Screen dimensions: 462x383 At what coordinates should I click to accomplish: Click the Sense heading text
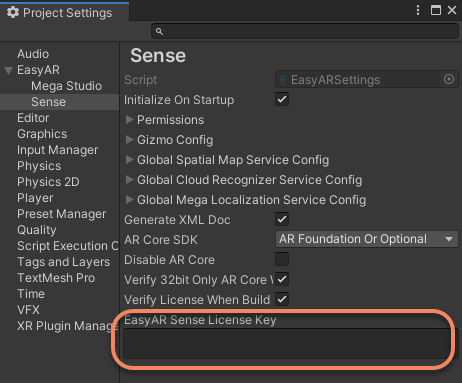[x=158, y=55]
